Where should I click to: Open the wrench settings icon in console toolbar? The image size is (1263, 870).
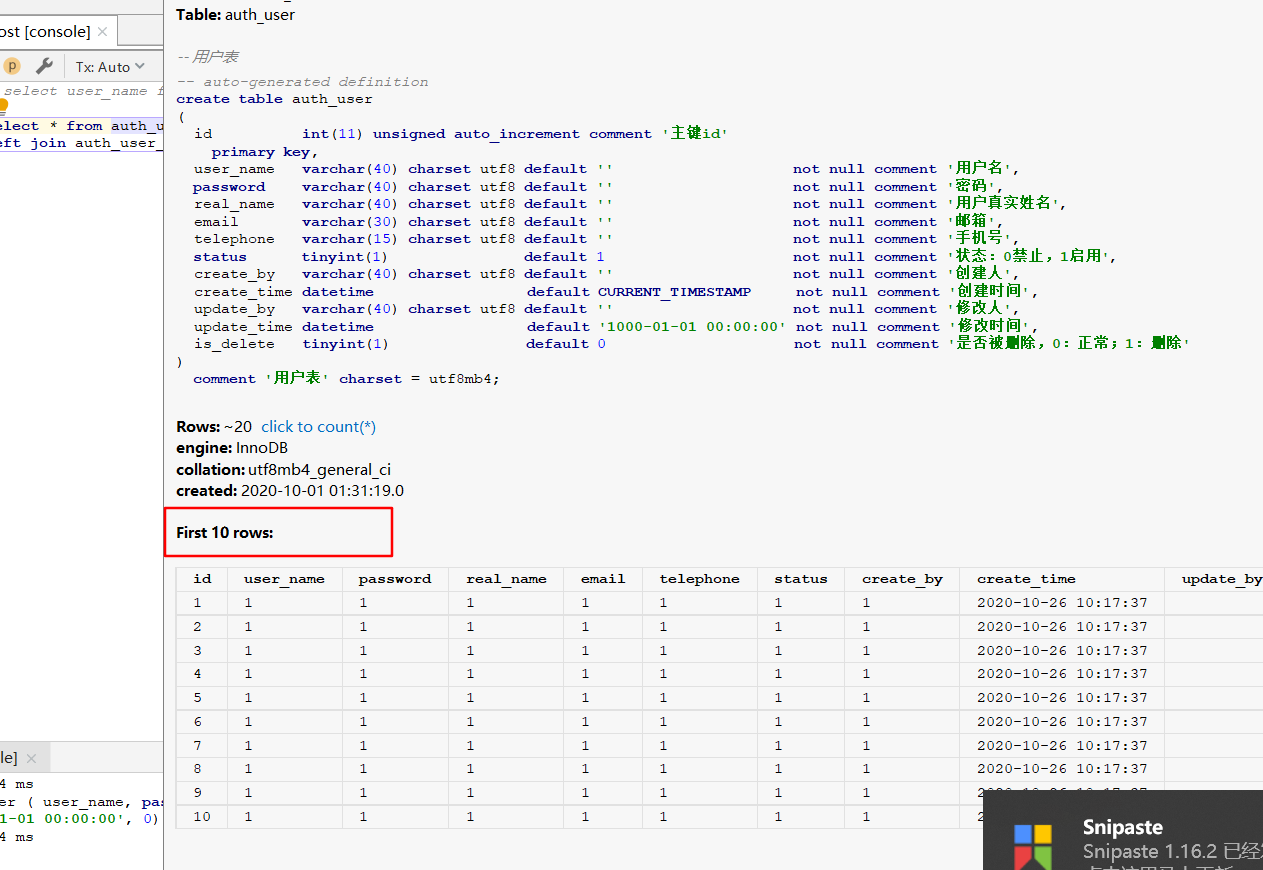coord(44,66)
